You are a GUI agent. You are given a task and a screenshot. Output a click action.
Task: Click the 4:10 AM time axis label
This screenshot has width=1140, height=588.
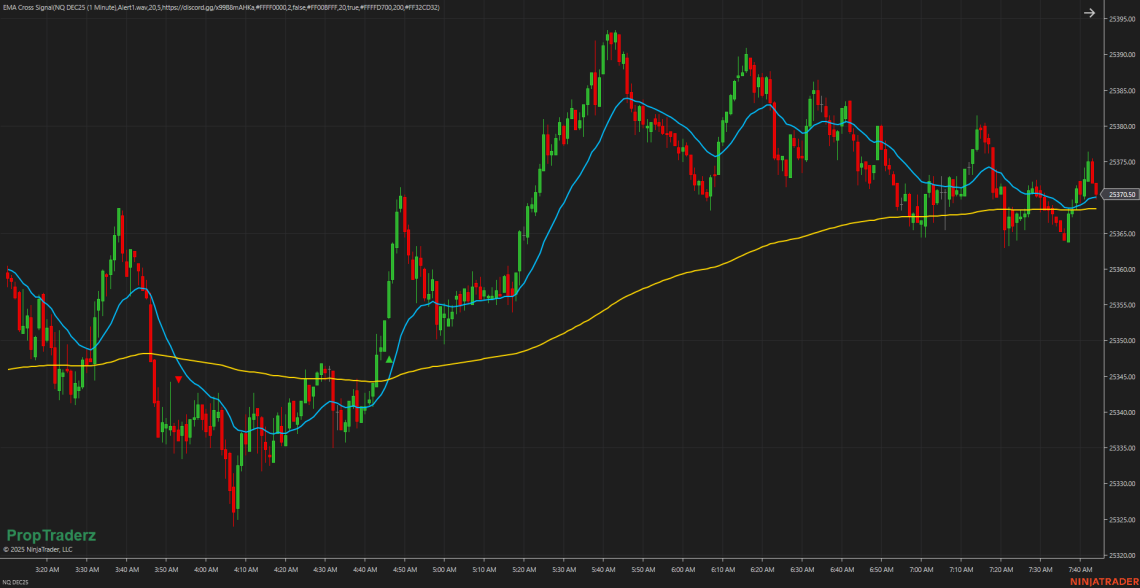pos(245,569)
